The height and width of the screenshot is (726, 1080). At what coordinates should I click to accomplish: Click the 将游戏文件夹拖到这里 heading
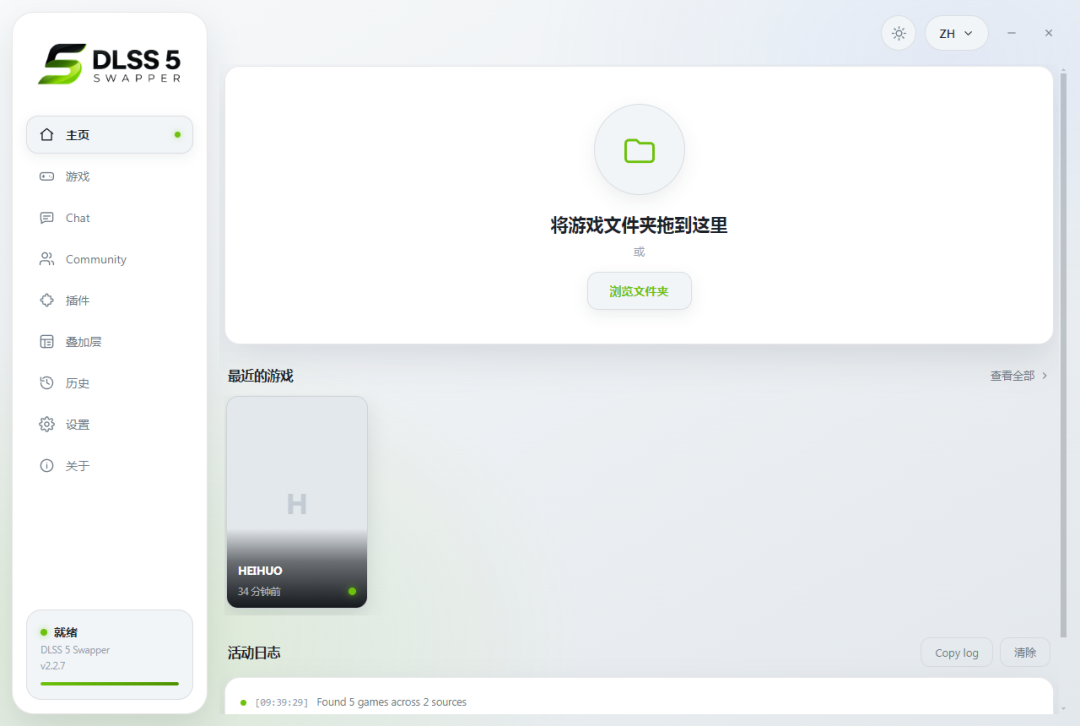coord(639,225)
